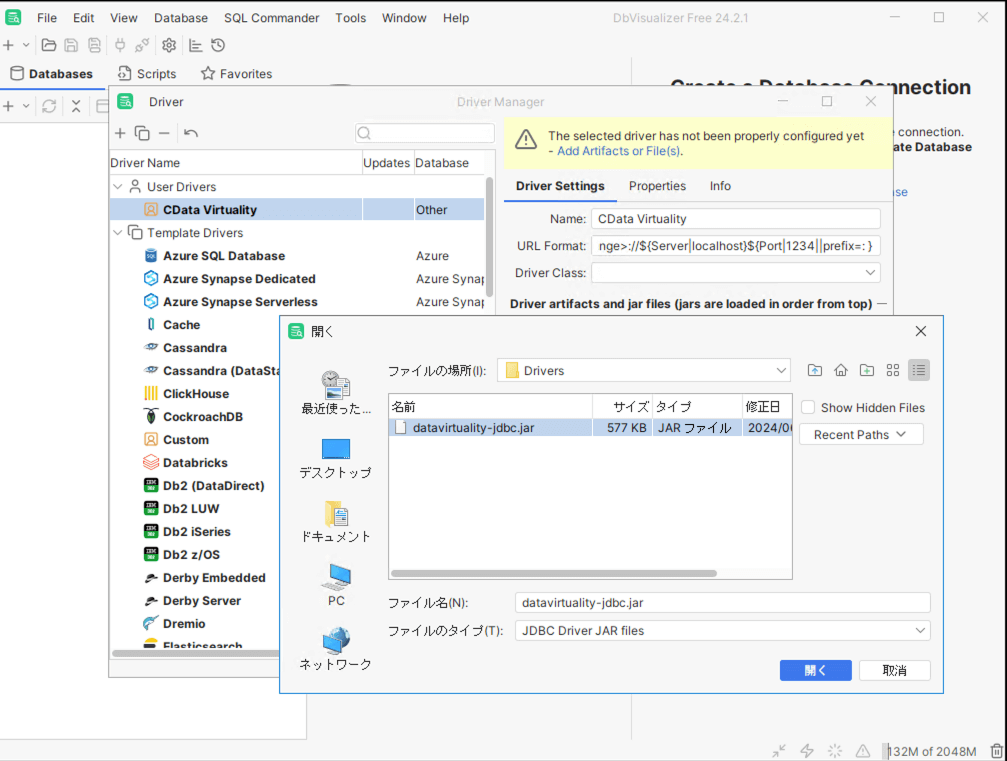1007x761 pixels.
Task: Remove driver with minus icon
Action: 164,133
